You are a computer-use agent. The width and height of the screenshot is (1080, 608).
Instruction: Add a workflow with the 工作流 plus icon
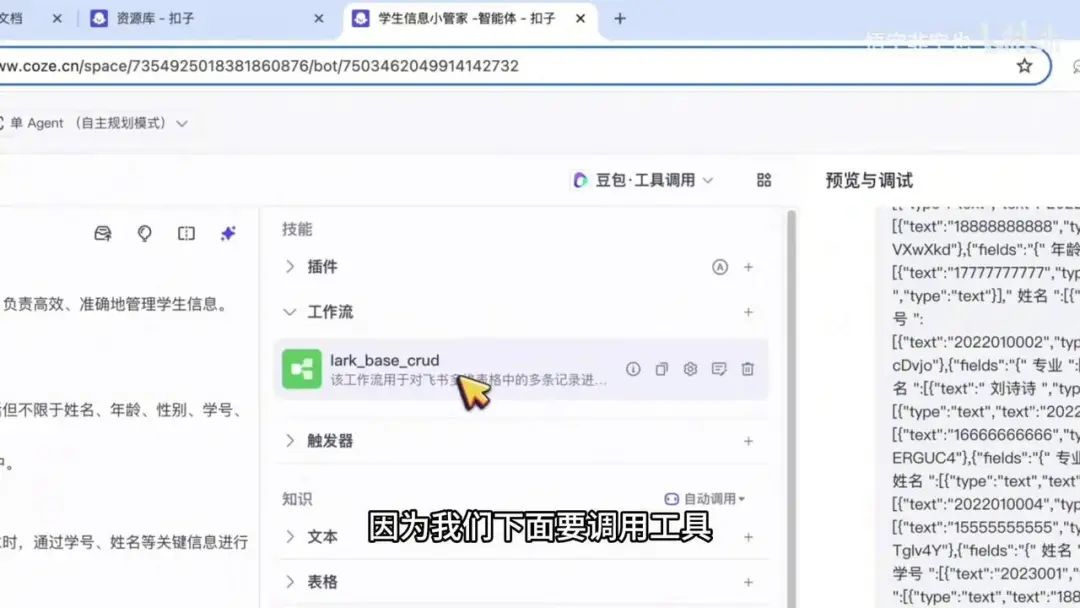(749, 312)
